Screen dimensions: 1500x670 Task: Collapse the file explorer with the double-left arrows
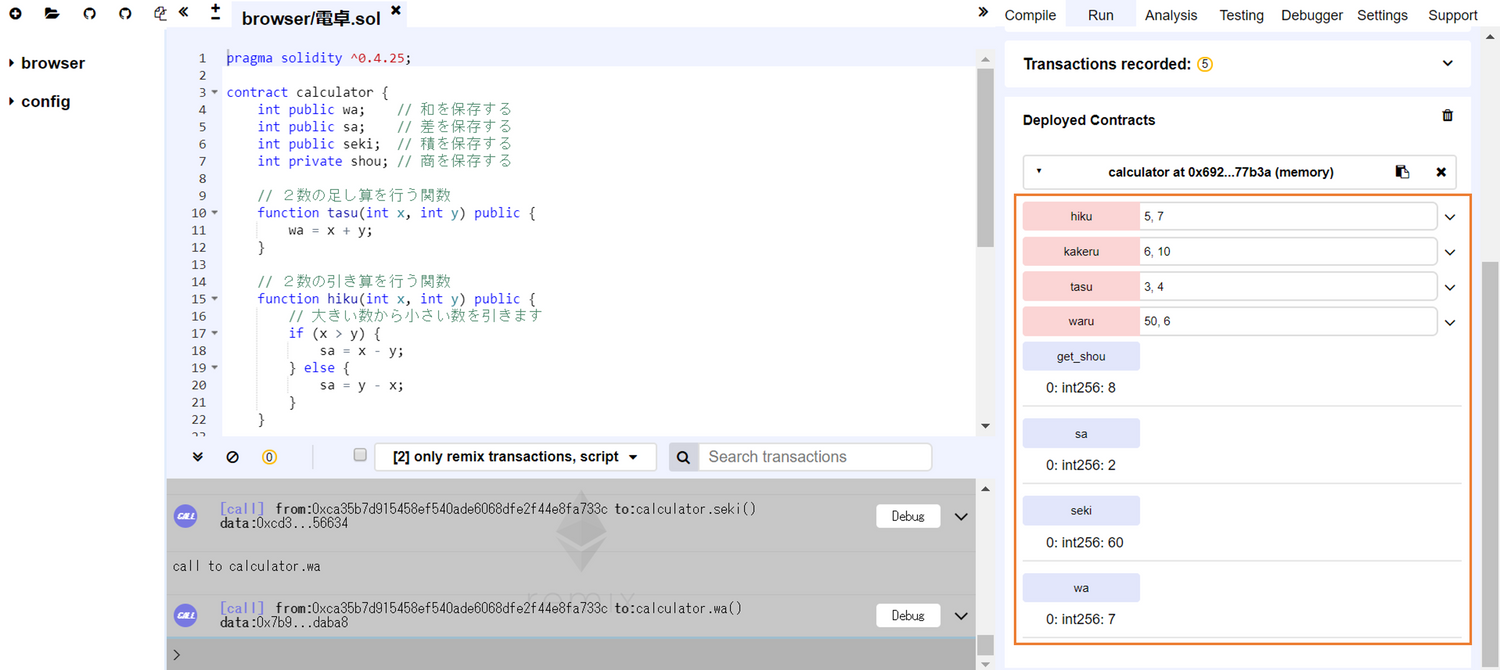click(x=184, y=13)
